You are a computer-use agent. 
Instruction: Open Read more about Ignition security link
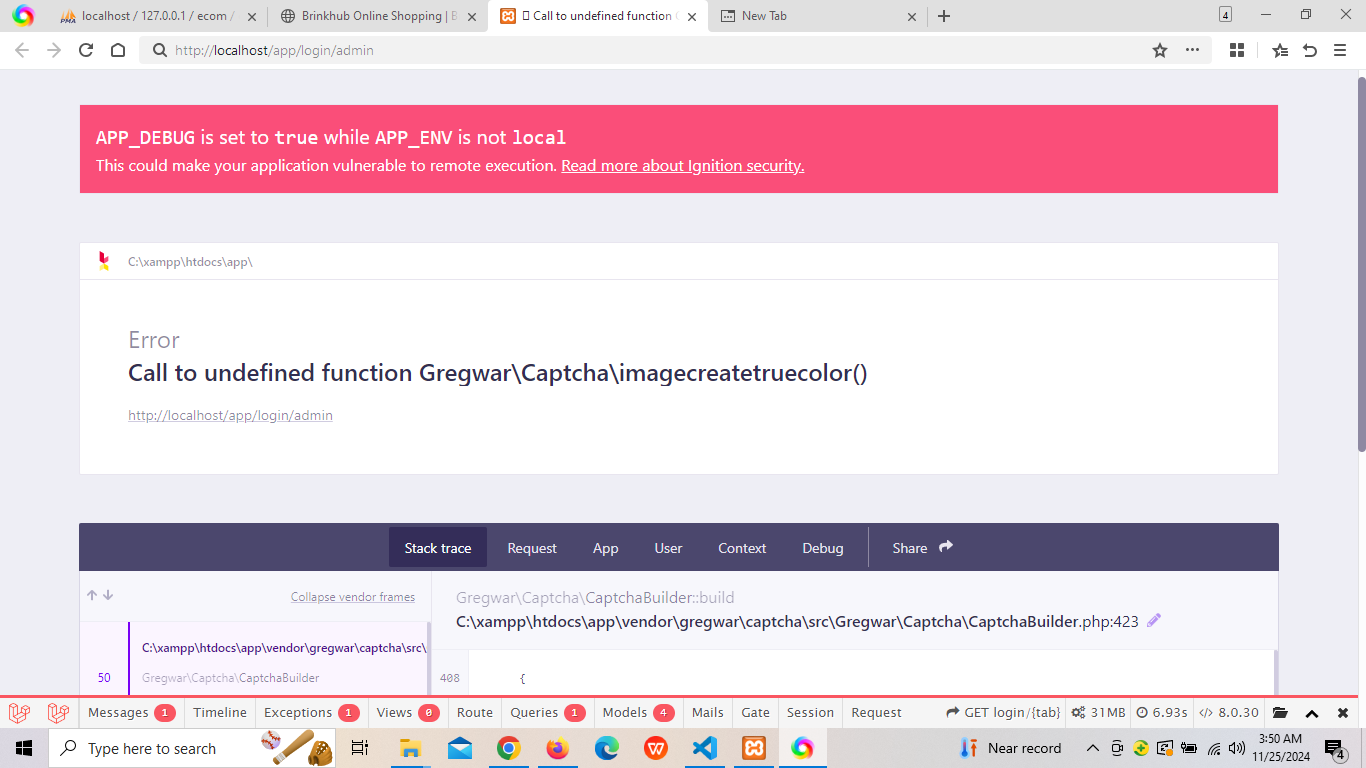click(682, 166)
